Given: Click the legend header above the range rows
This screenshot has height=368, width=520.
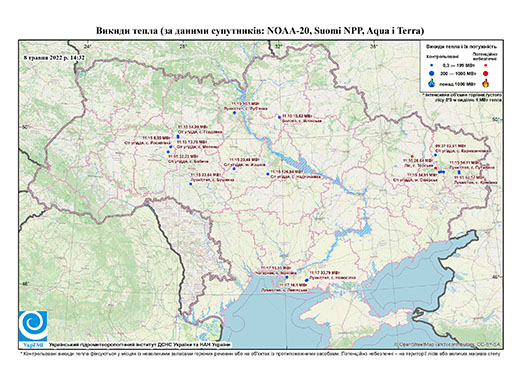Looking at the screenshot, I should point(461,47).
